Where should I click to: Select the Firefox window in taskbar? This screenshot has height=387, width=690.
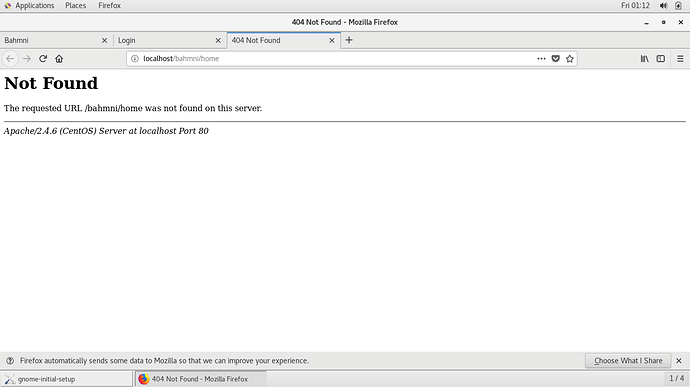point(201,379)
